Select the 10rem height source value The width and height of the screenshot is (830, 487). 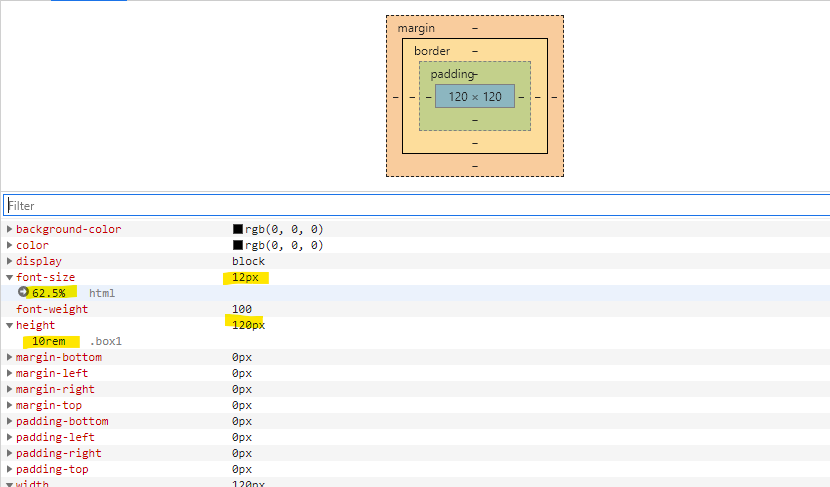coord(49,341)
